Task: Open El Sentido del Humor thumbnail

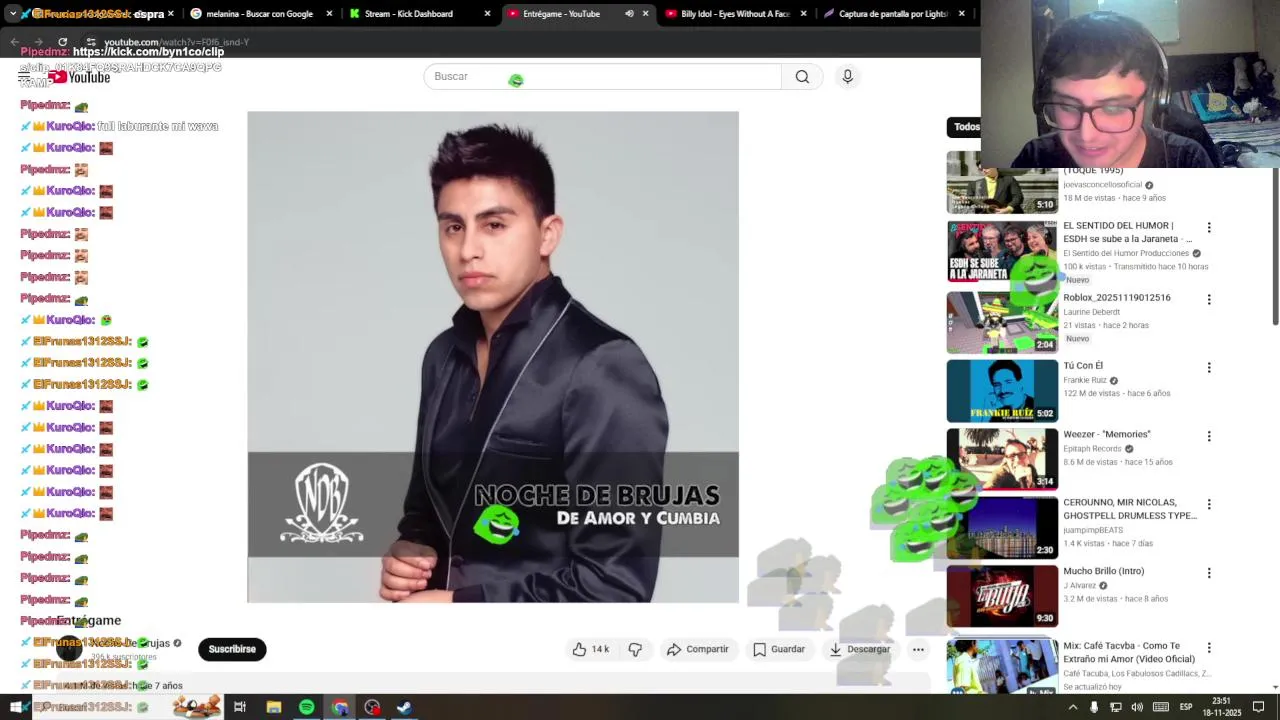Action: 1002,252
